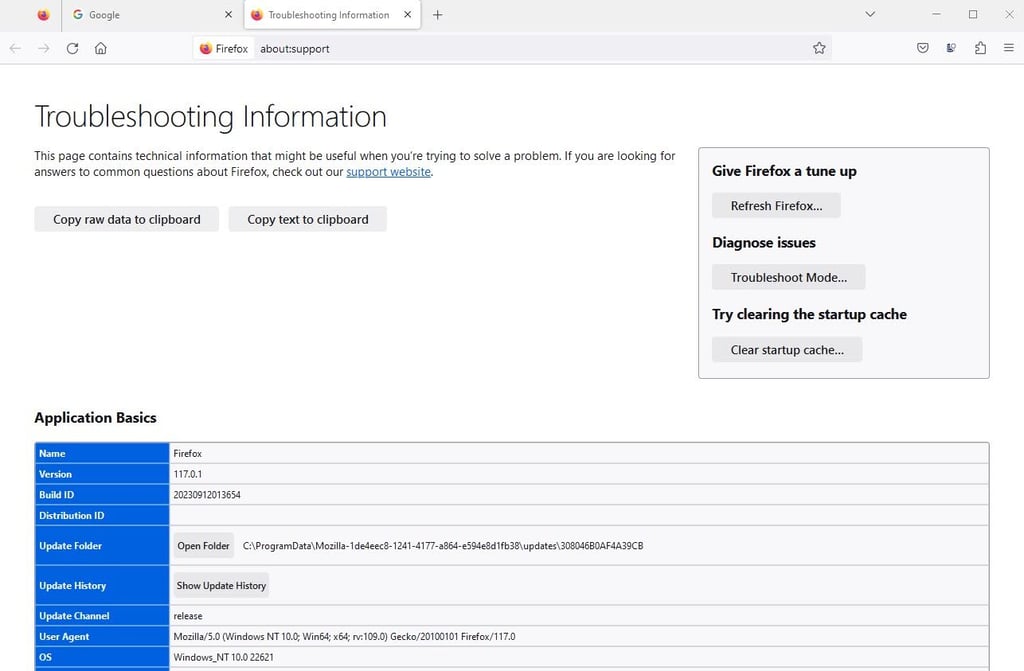Image resolution: width=1024 pixels, height=671 pixels.
Task: Click Copy text to clipboard
Action: pos(308,220)
